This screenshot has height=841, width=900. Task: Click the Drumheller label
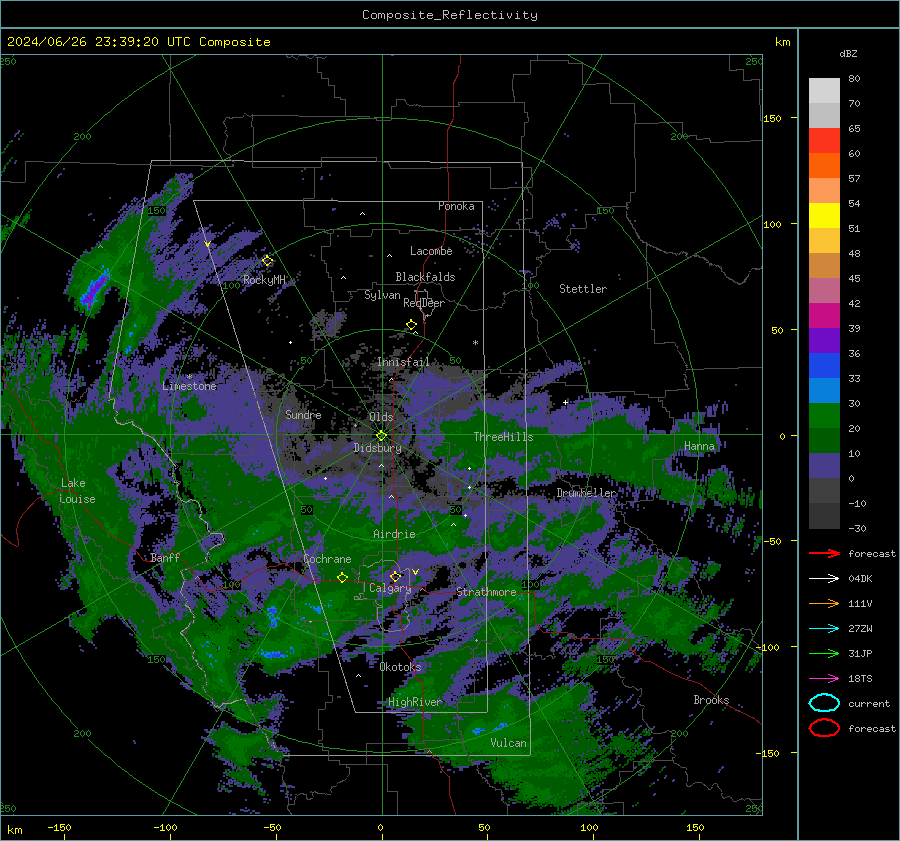(x=586, y=493)
